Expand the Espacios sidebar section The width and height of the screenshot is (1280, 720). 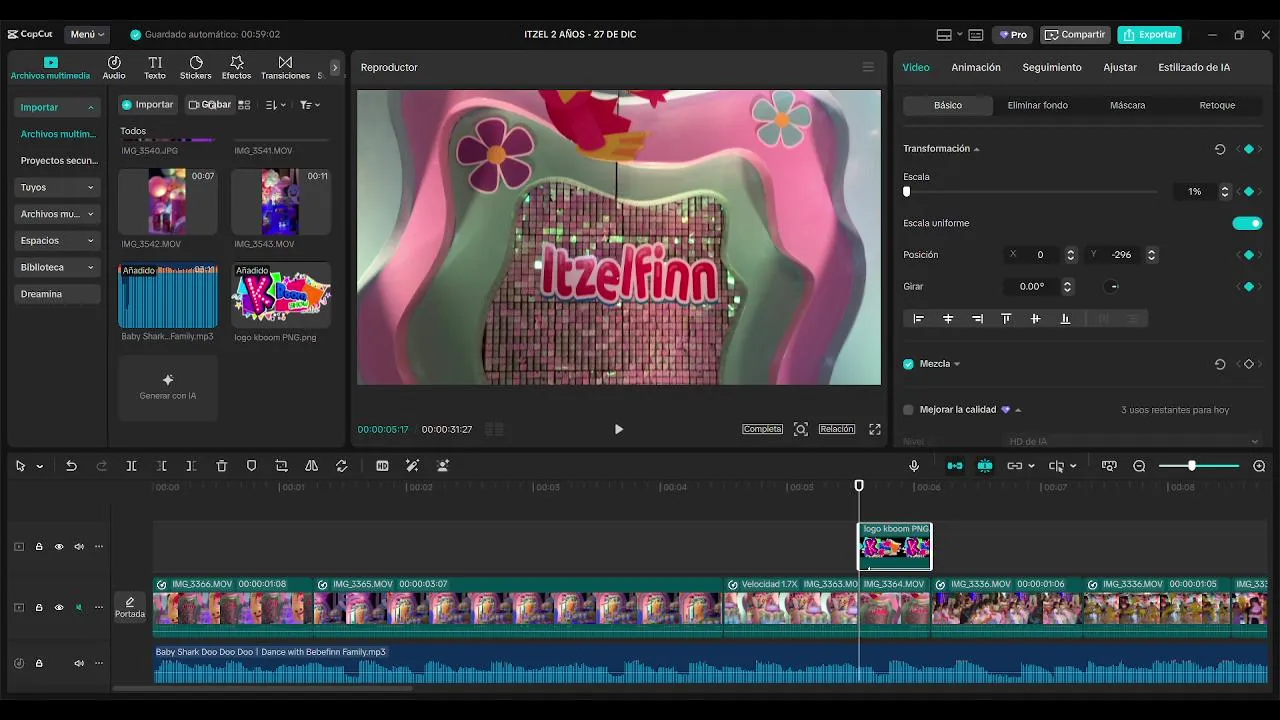57,240
